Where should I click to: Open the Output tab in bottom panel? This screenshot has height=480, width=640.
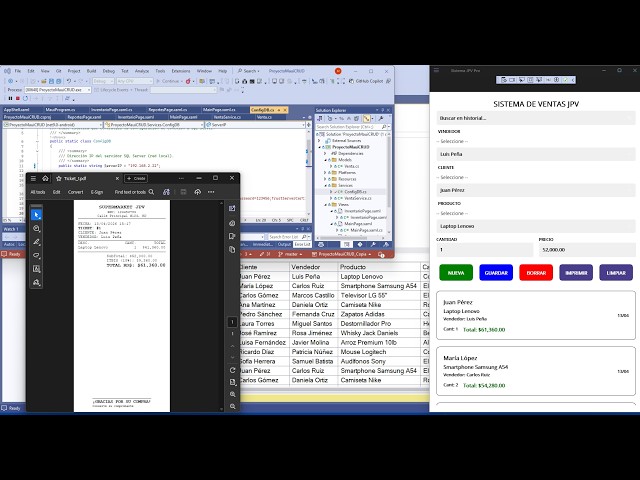tap(284, 244)
